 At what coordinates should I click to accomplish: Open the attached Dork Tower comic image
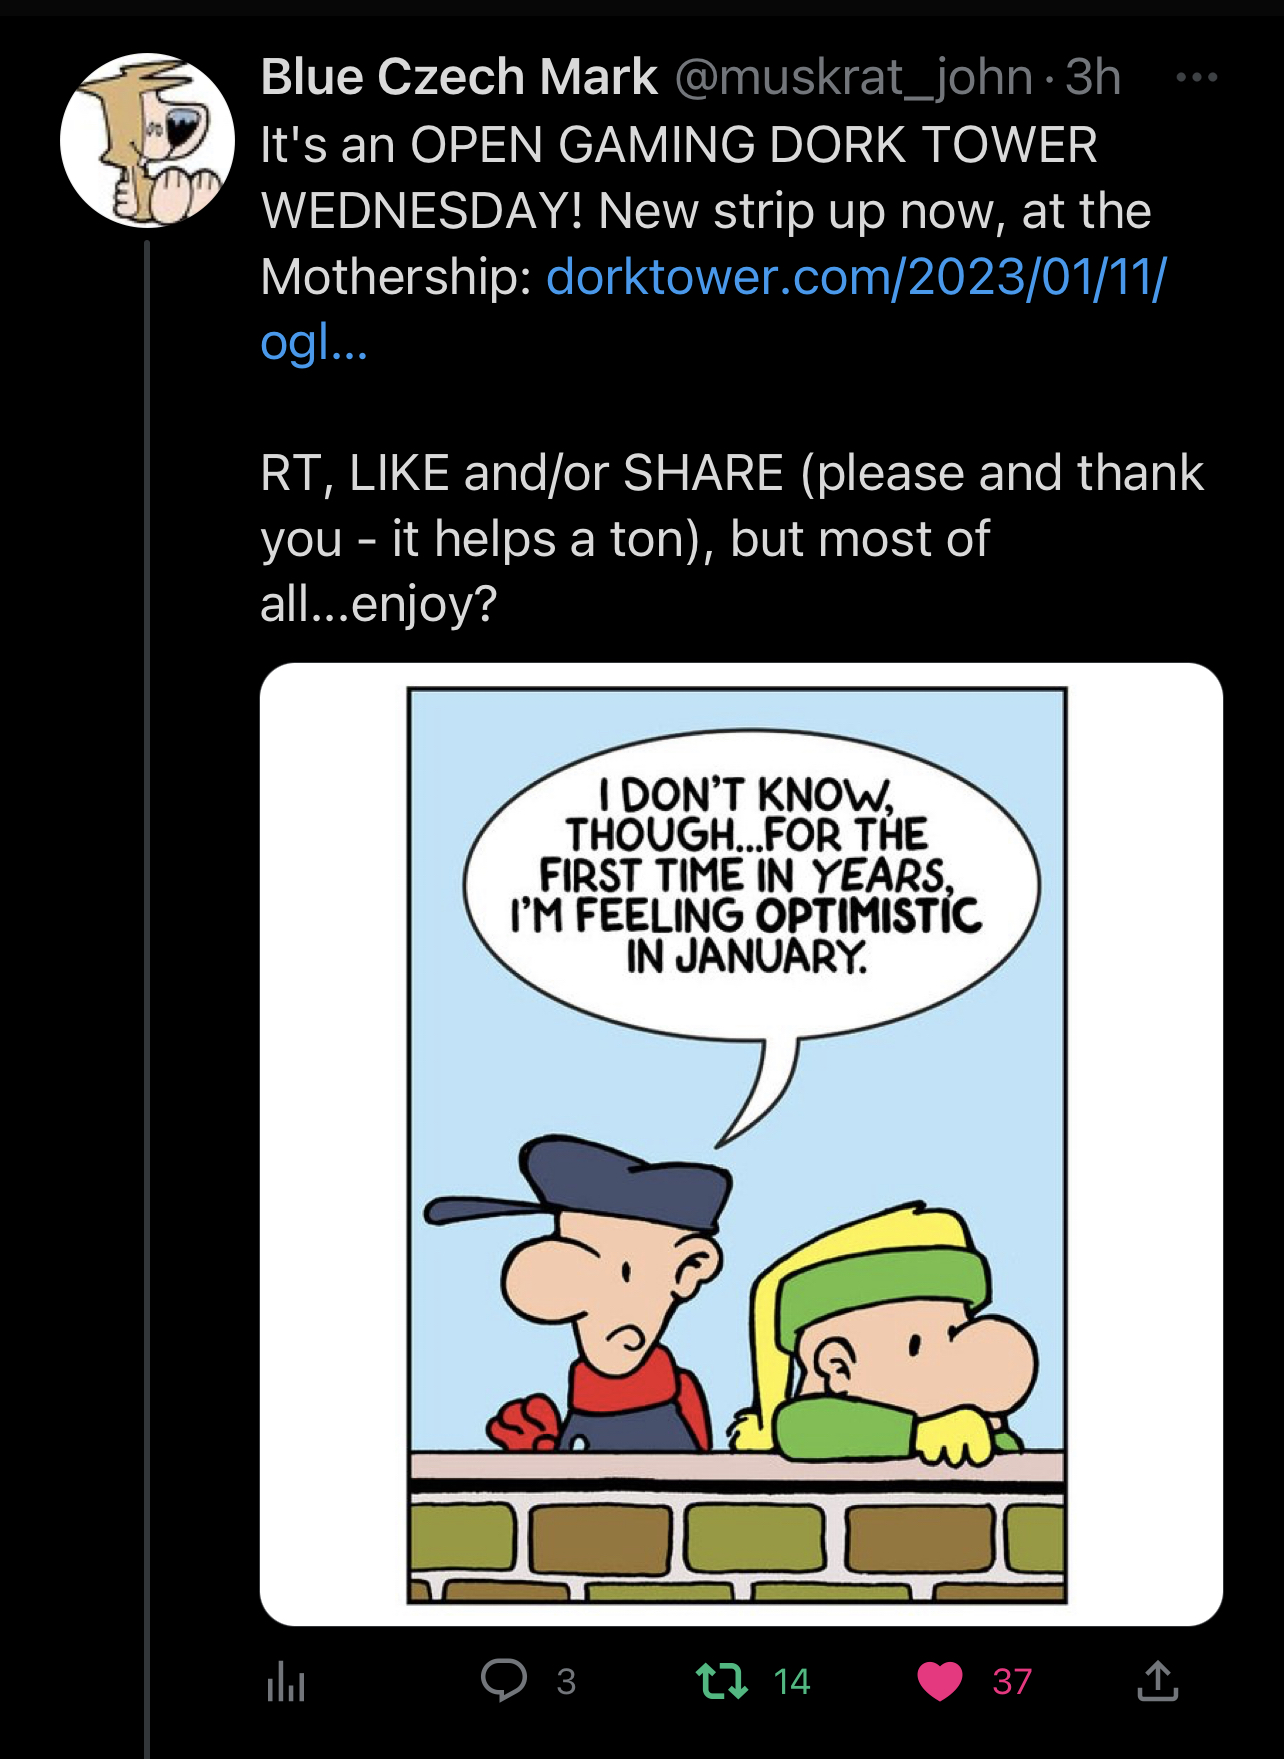tap(741, 1143)
